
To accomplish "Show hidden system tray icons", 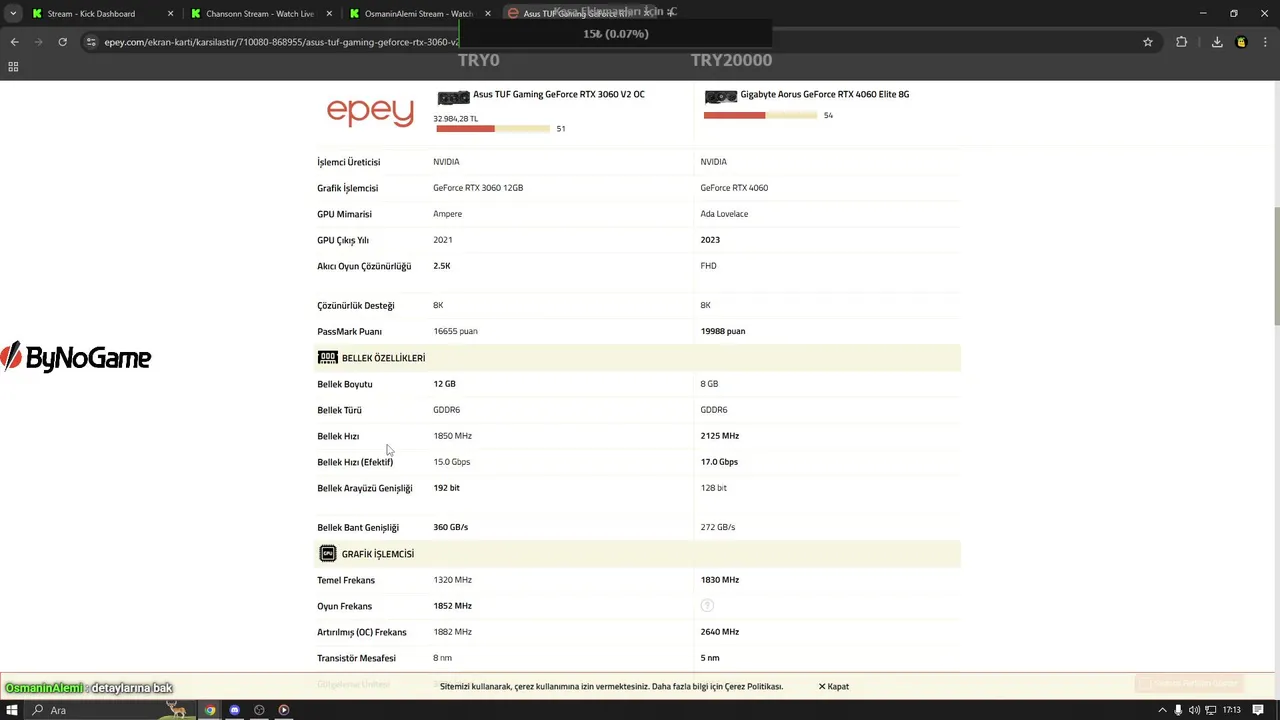I will [1162, 710].
